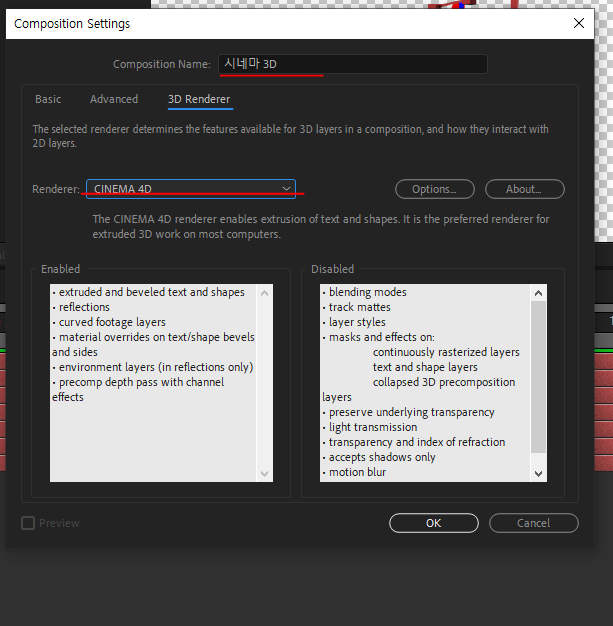
Task: Close the Composition Settings dialog
Action: (x=579, y=23)
